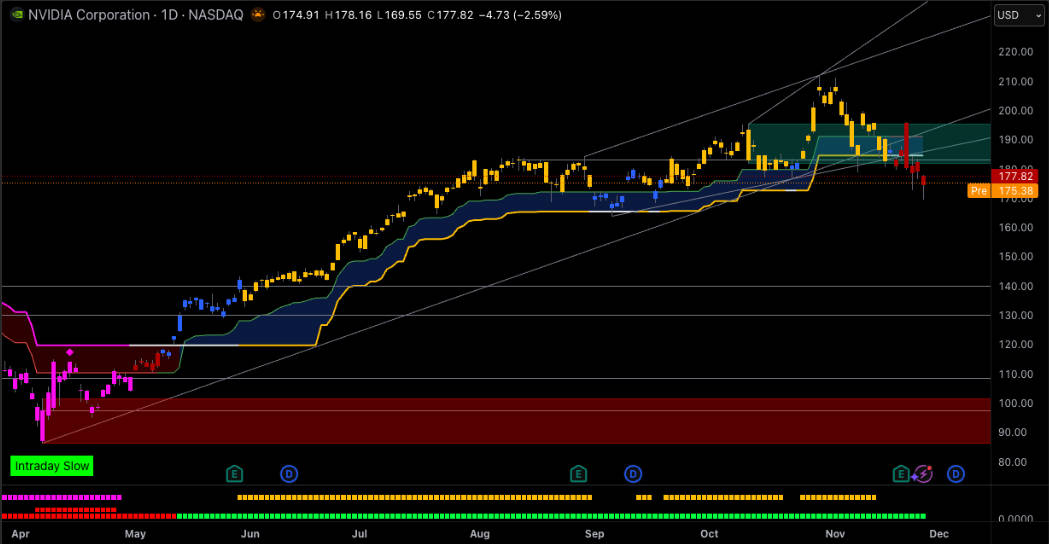Screen dimensions: 1049x544
Task: Open the dividend marker nearest to June
Action: pos(289,473)
